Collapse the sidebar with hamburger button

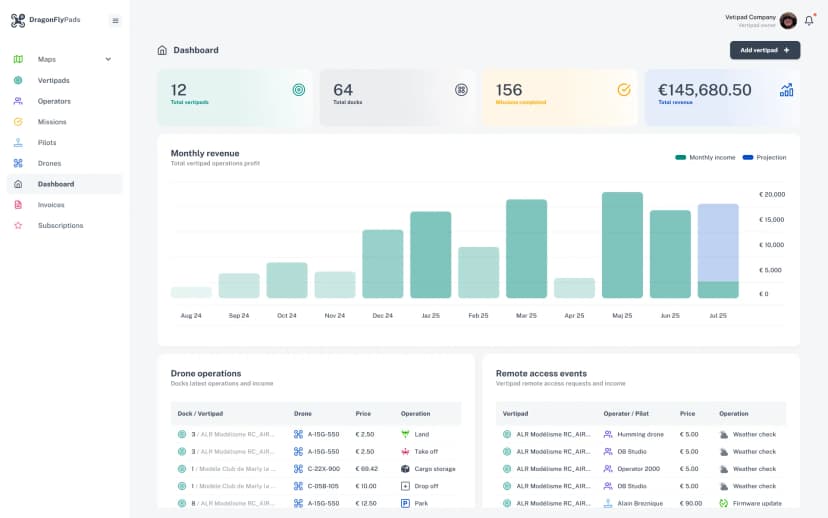[x=115, y=20]
